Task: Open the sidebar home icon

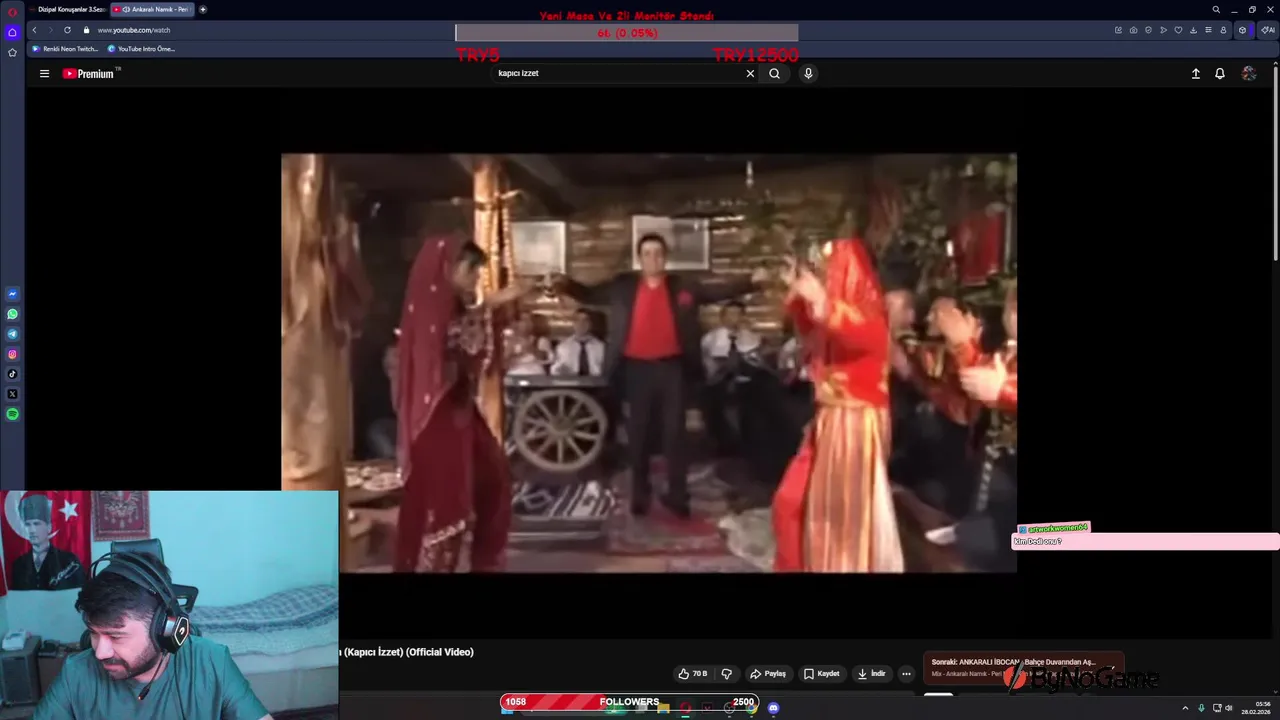Action: tap(12, 32)
